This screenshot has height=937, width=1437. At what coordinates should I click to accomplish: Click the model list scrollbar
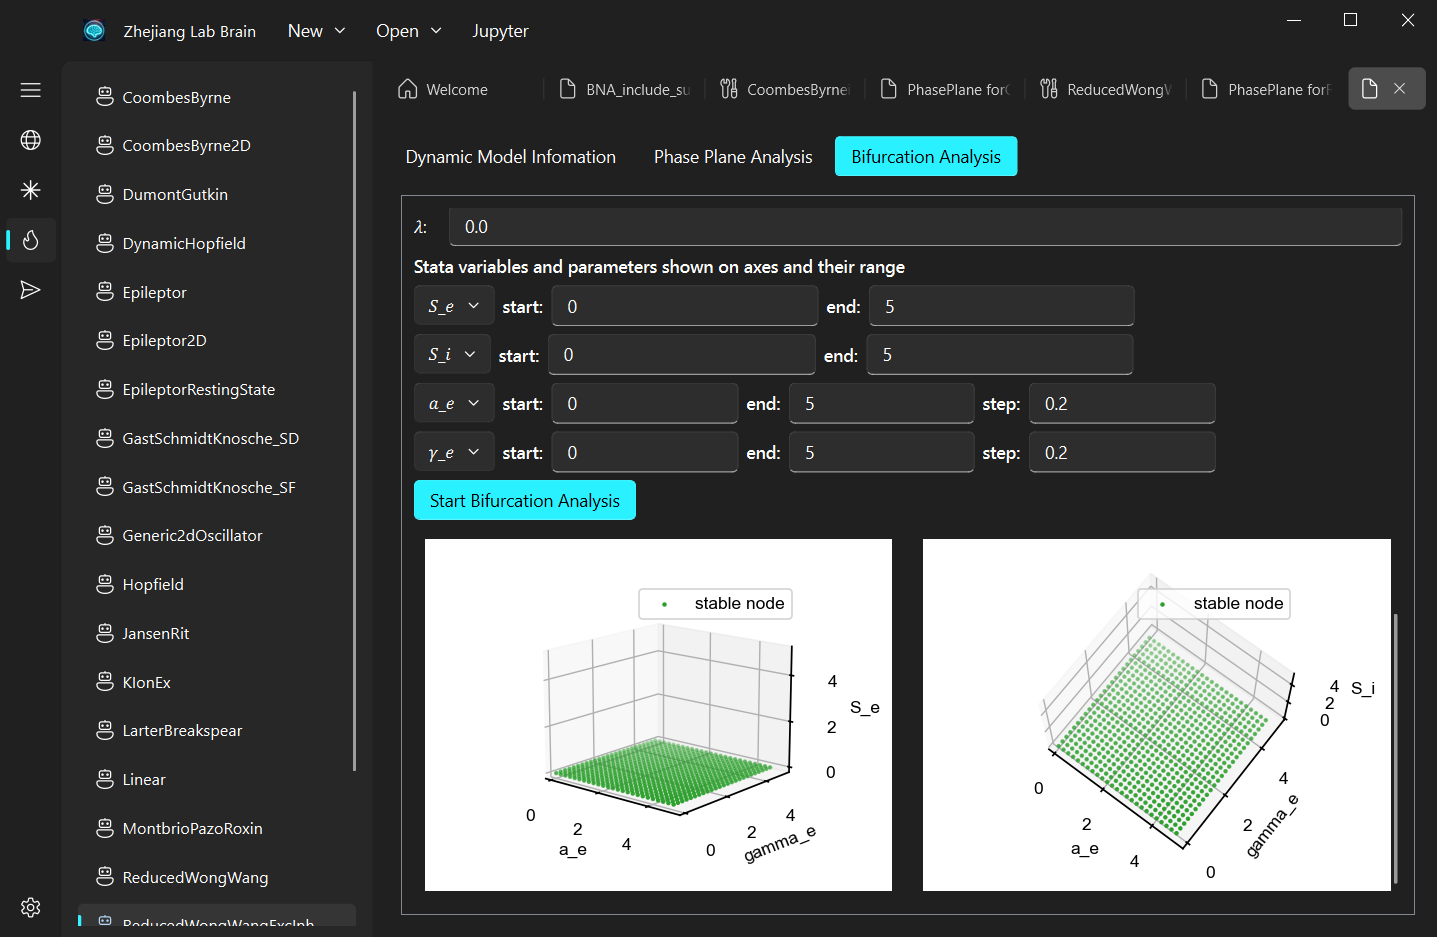click(355, 430)
